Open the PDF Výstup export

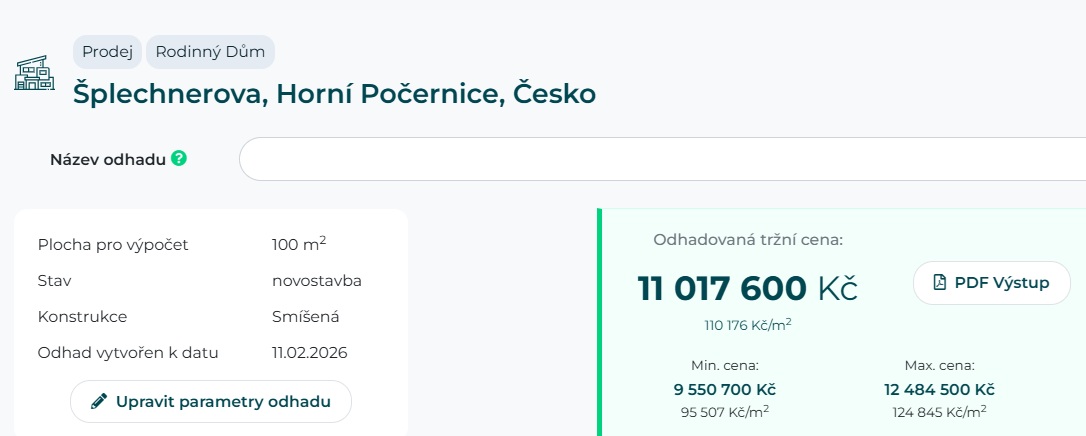click(x=991, y=283)
